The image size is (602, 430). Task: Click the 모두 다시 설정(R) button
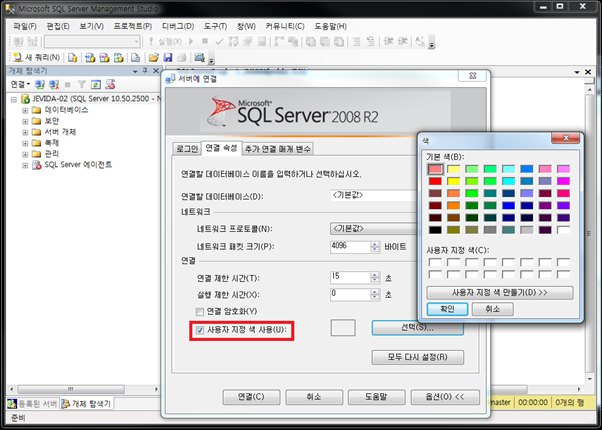point(418,357)
